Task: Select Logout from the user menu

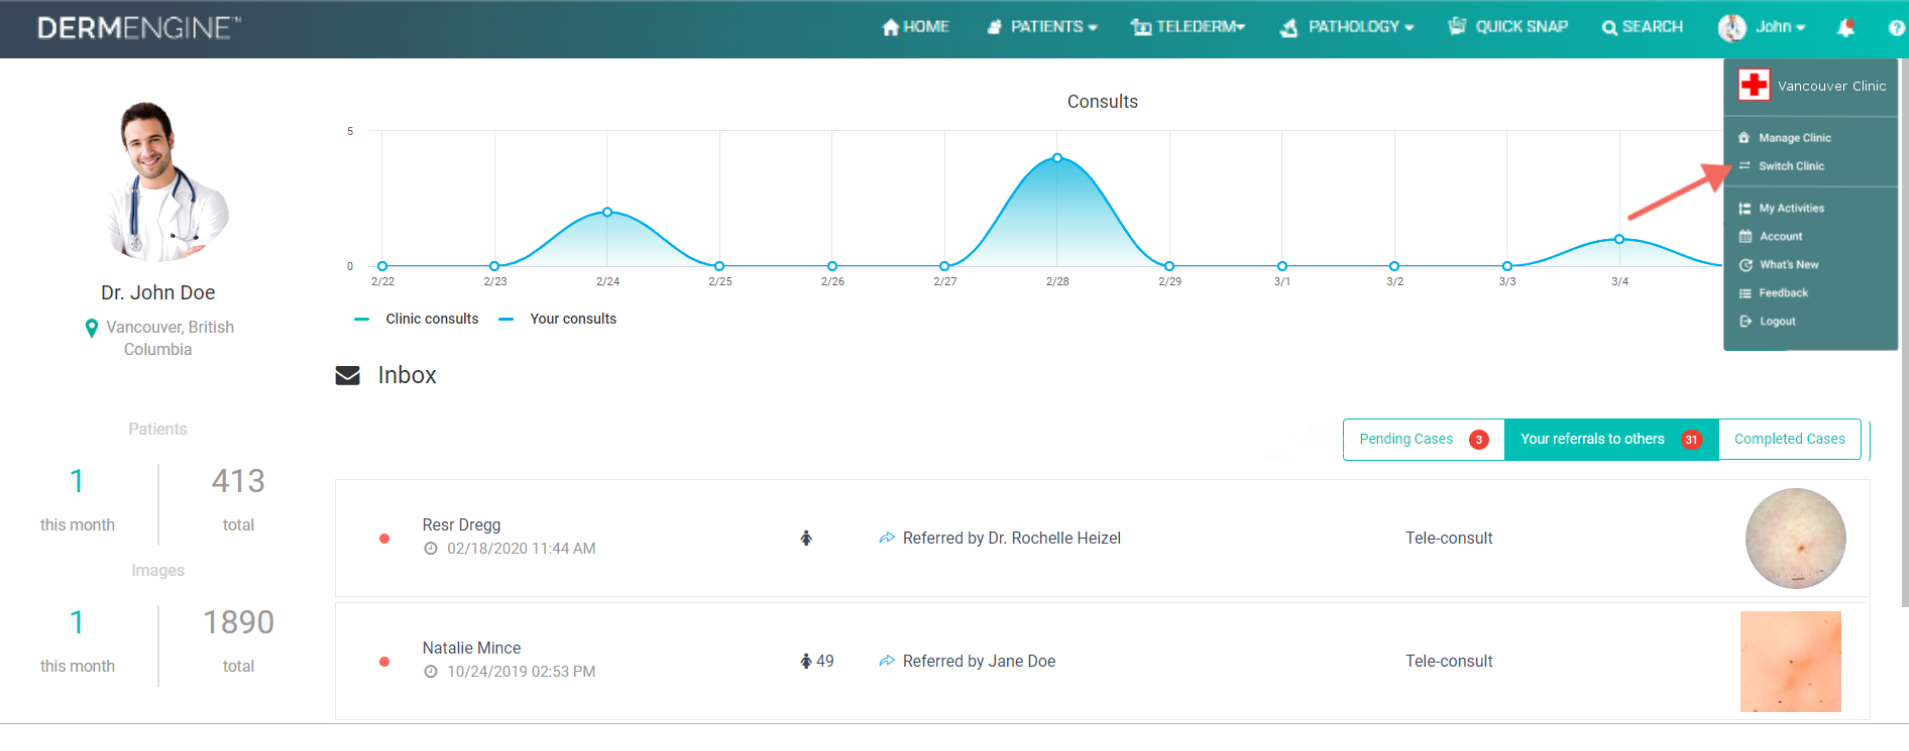Action: click(1777, 321)
